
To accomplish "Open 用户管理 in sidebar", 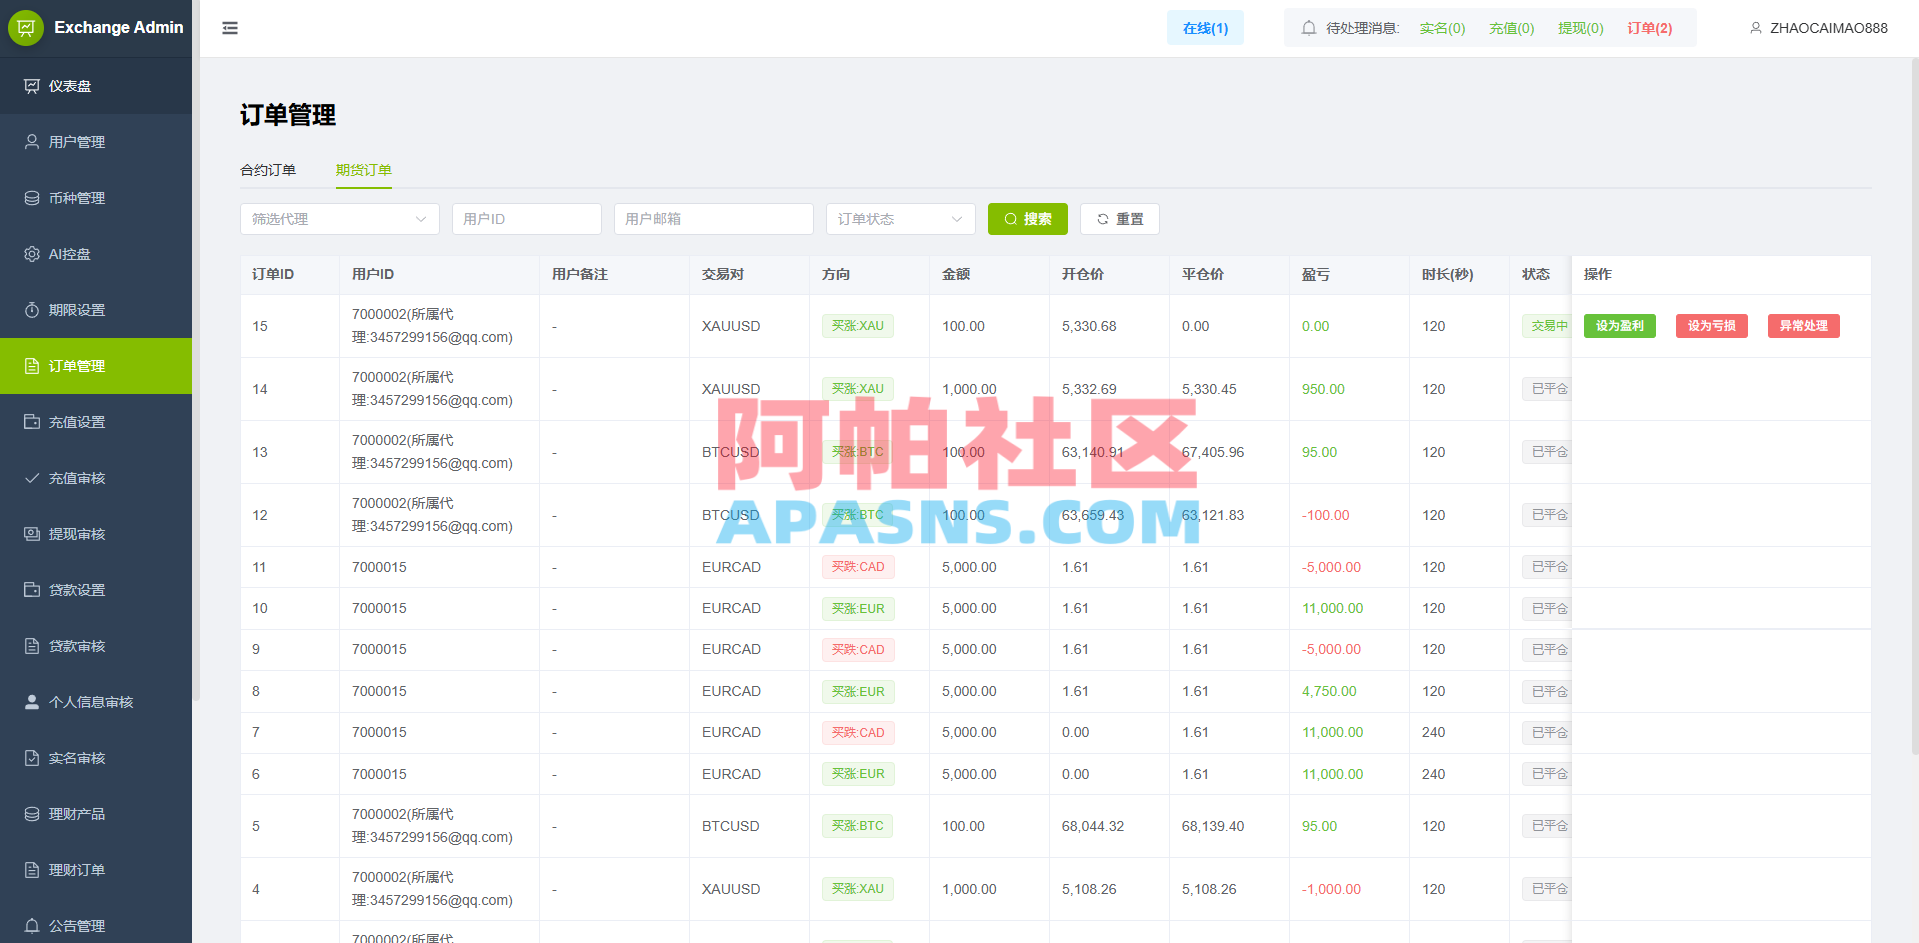I will pos(96,142).
